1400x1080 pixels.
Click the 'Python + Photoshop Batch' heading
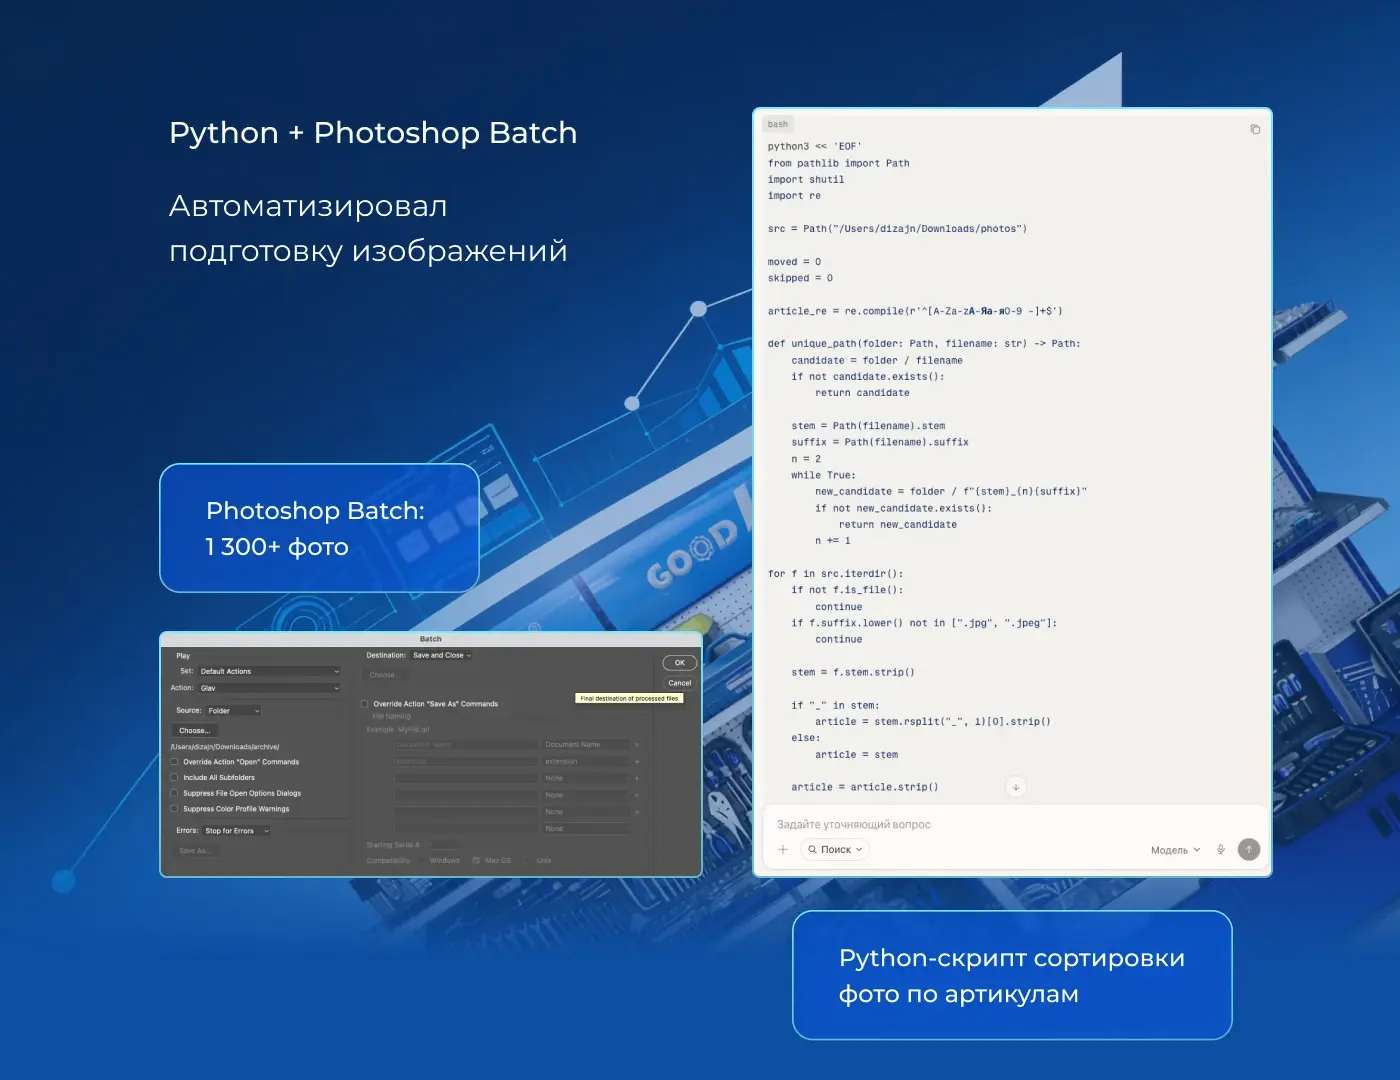(x=373, y=133)
